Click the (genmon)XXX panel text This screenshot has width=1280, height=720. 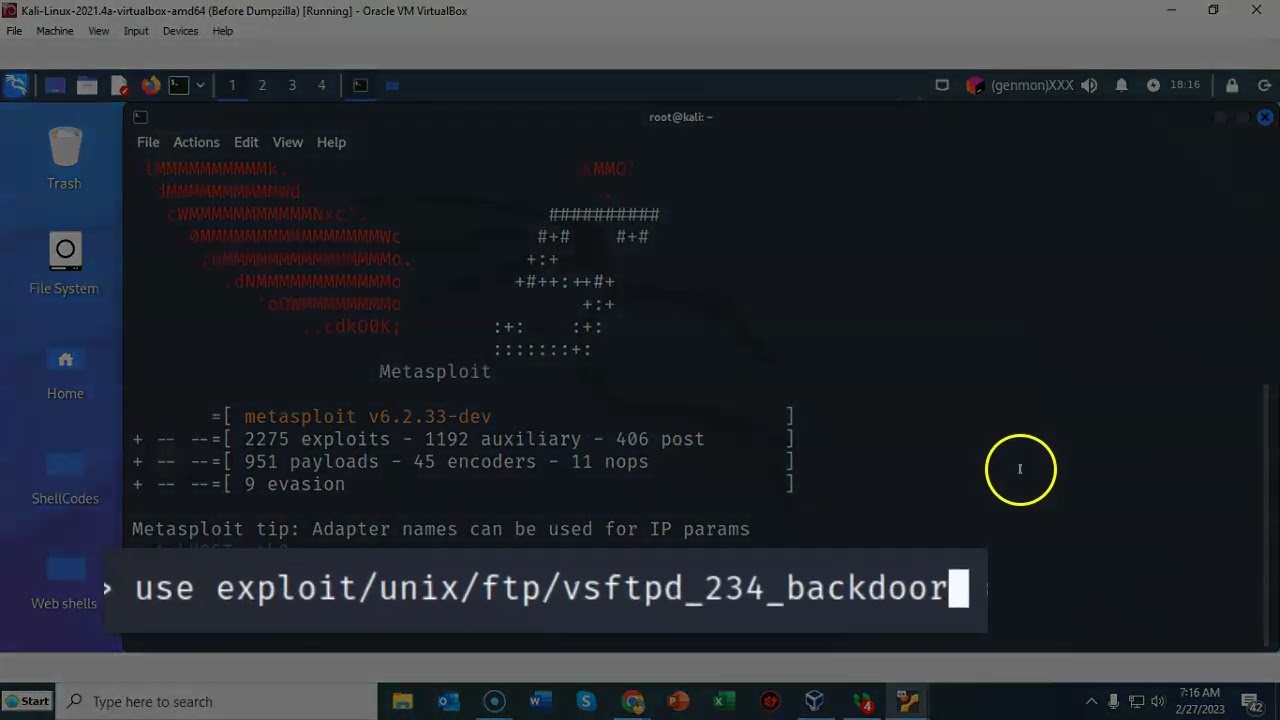tap(1033, 86)
